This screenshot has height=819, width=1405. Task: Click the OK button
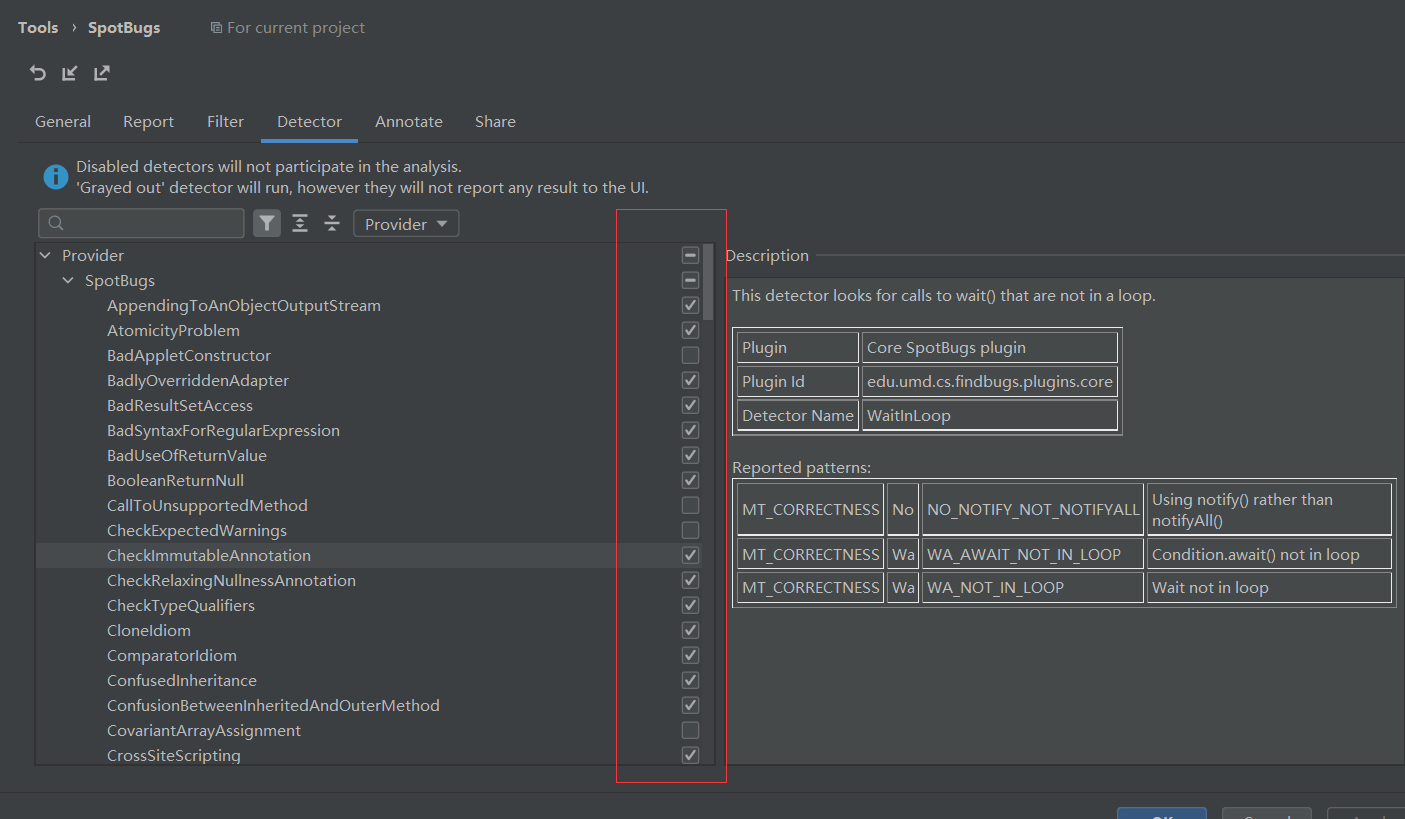(x=1161, y=815)
